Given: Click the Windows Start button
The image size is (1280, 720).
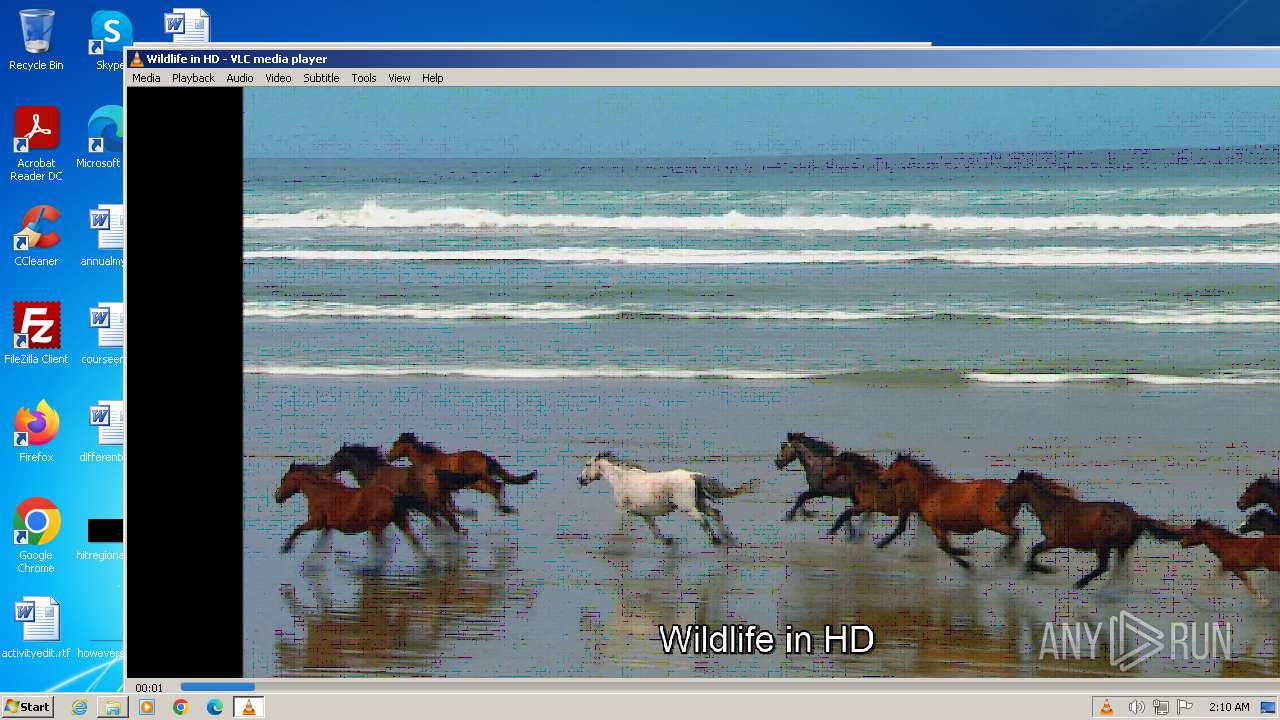Looking at the screenshot, I should (x=28, y=707).
